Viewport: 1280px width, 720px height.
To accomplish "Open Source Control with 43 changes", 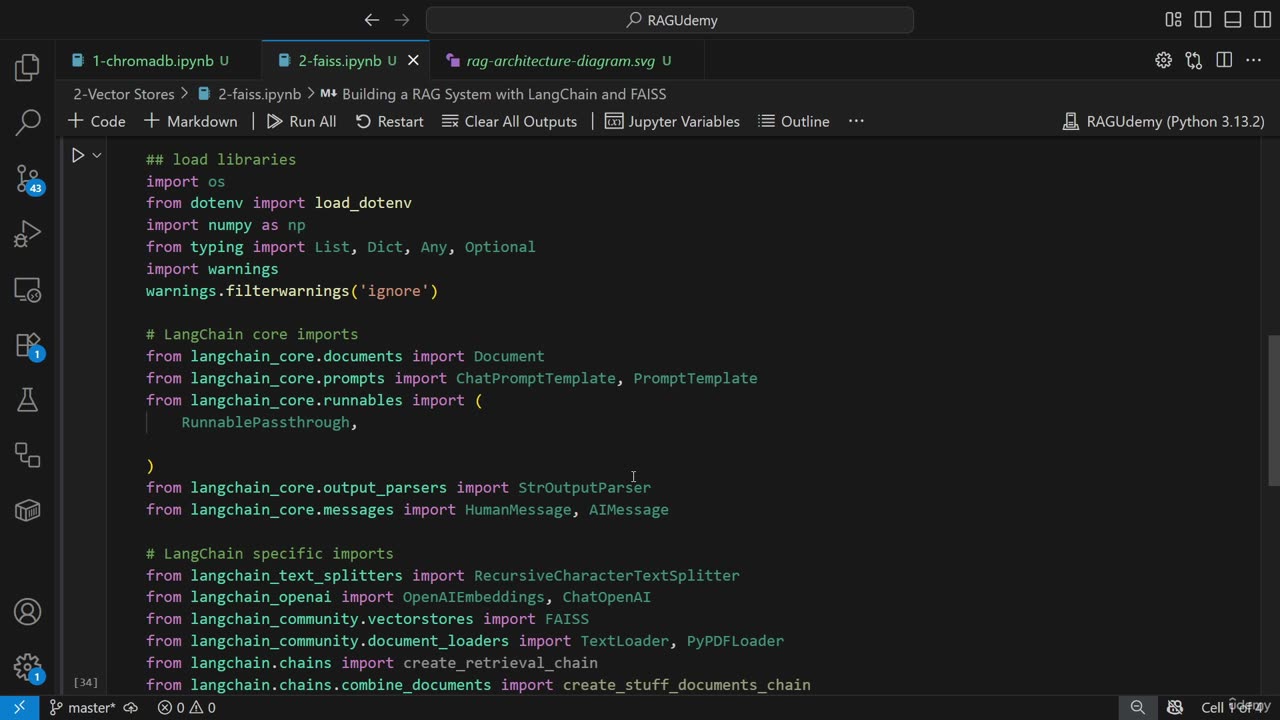I will (x=28, y=180).
